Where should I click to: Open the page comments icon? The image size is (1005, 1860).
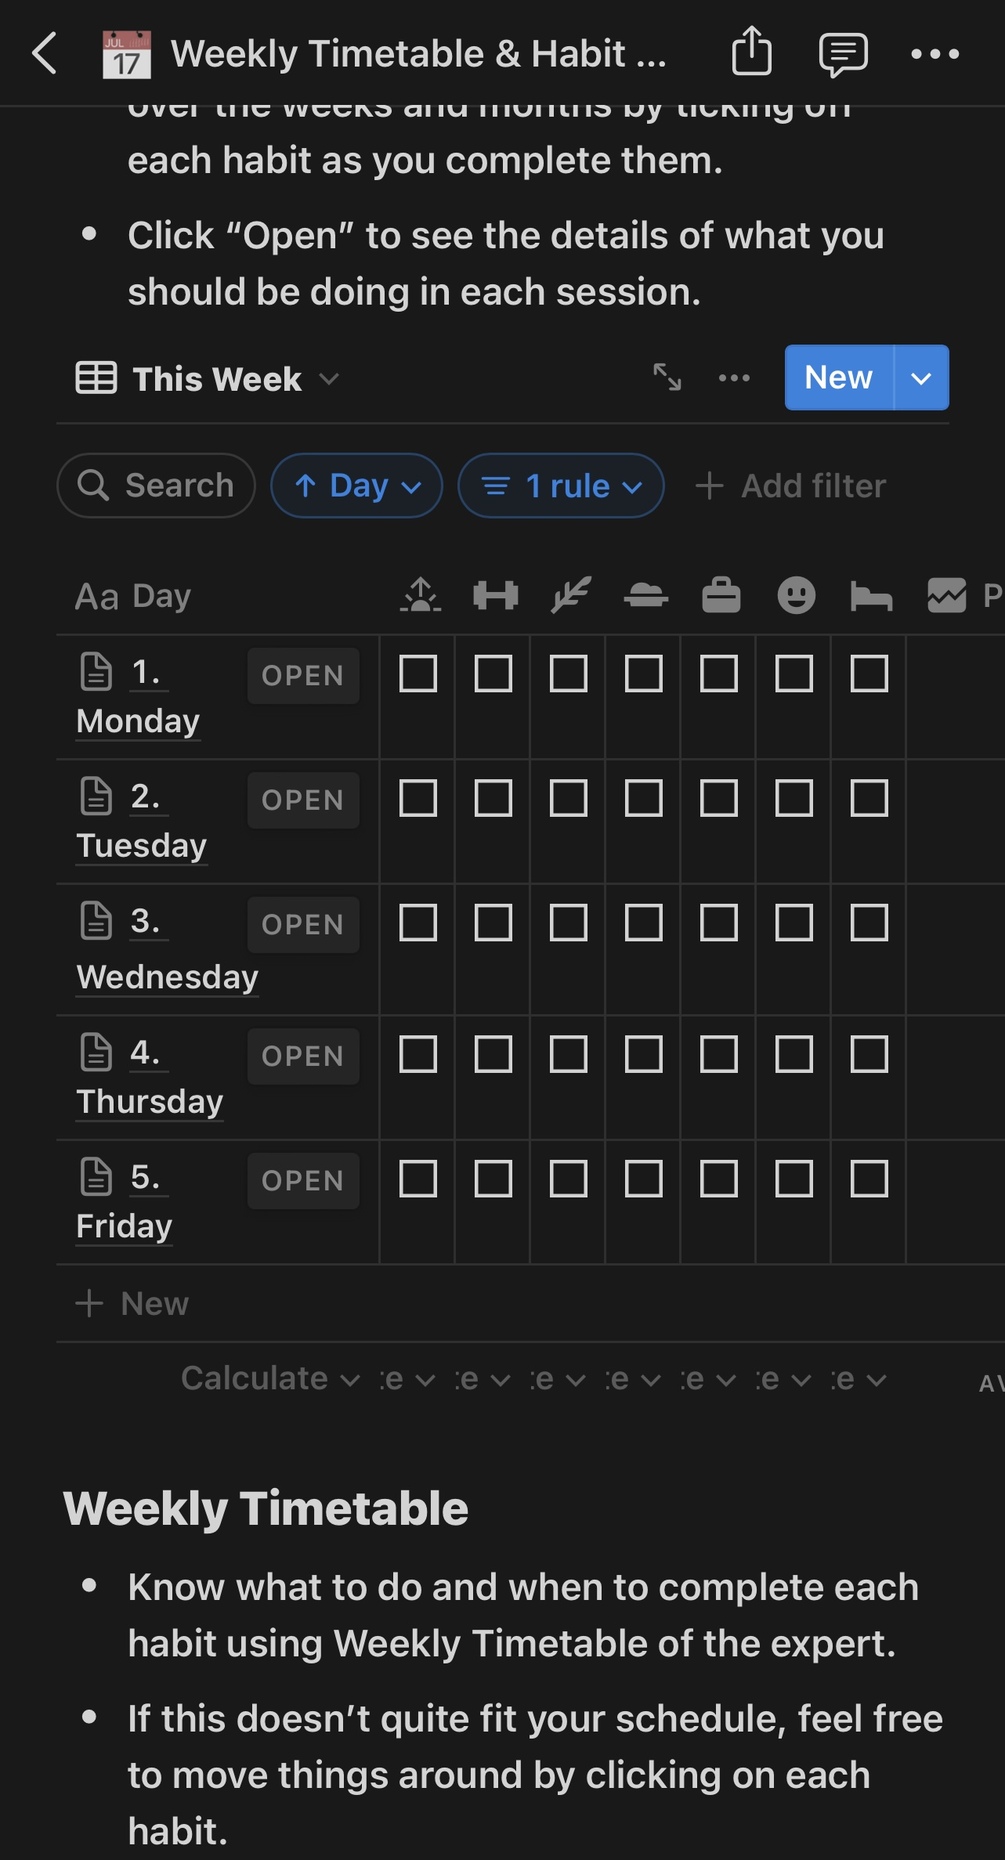(843, 54)
